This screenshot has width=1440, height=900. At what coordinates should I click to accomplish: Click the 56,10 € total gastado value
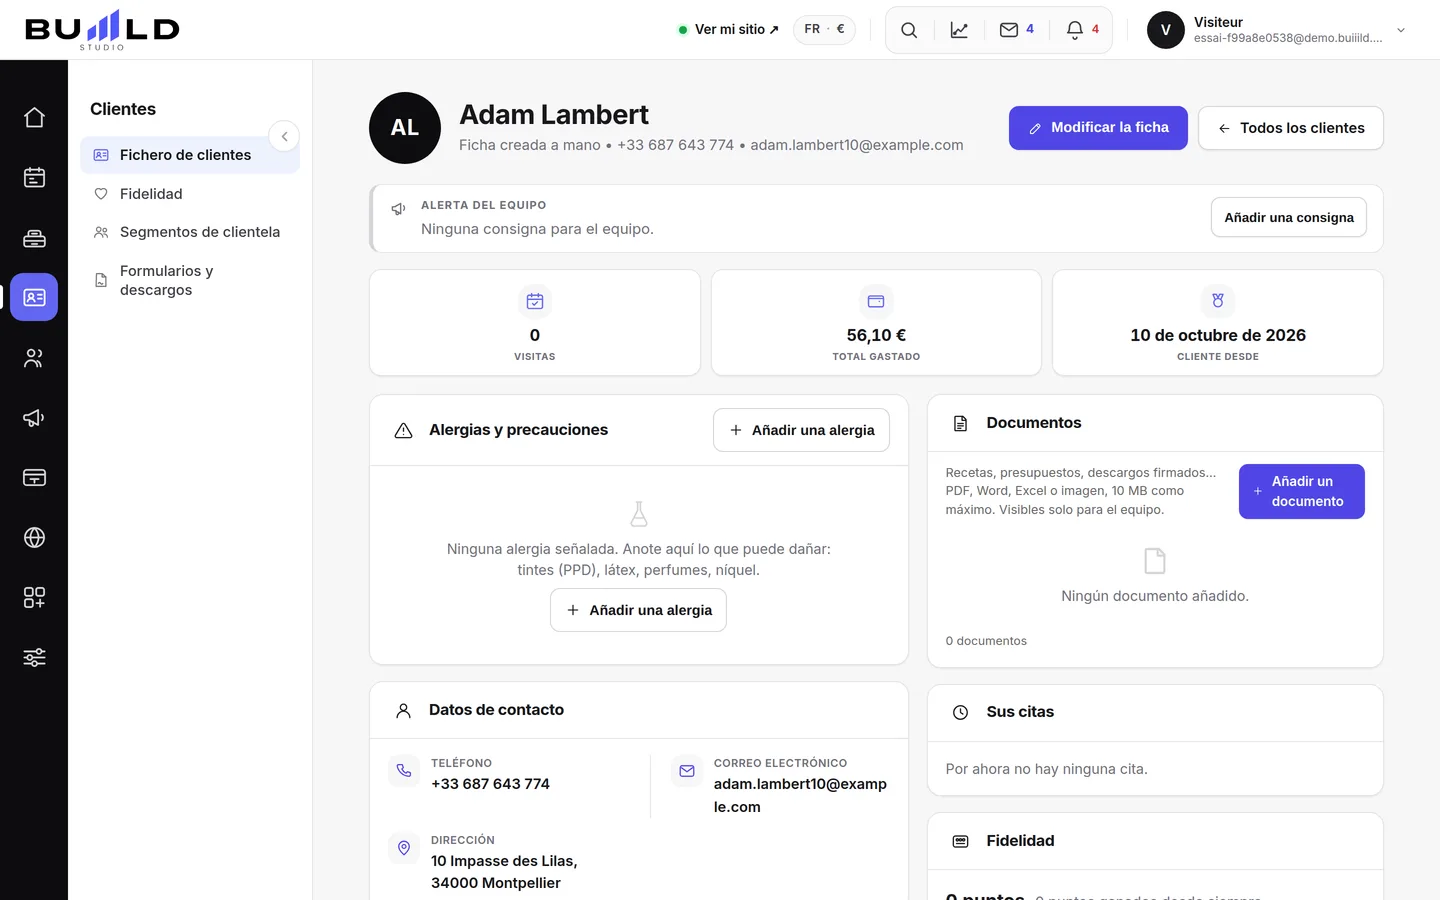click(x=876, y=335)
